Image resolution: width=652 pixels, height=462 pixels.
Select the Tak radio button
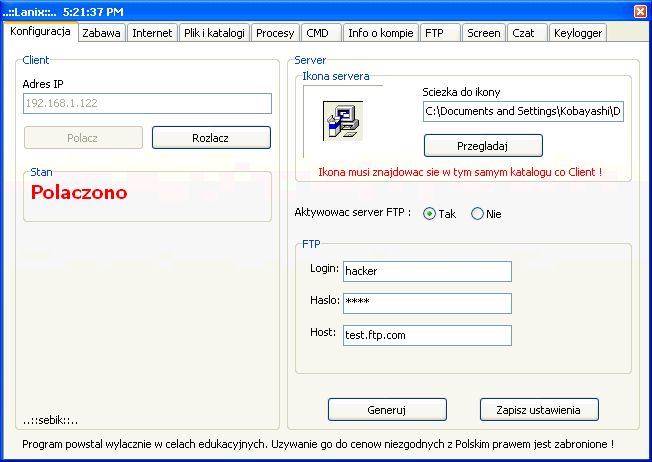(x=430, y=214)
